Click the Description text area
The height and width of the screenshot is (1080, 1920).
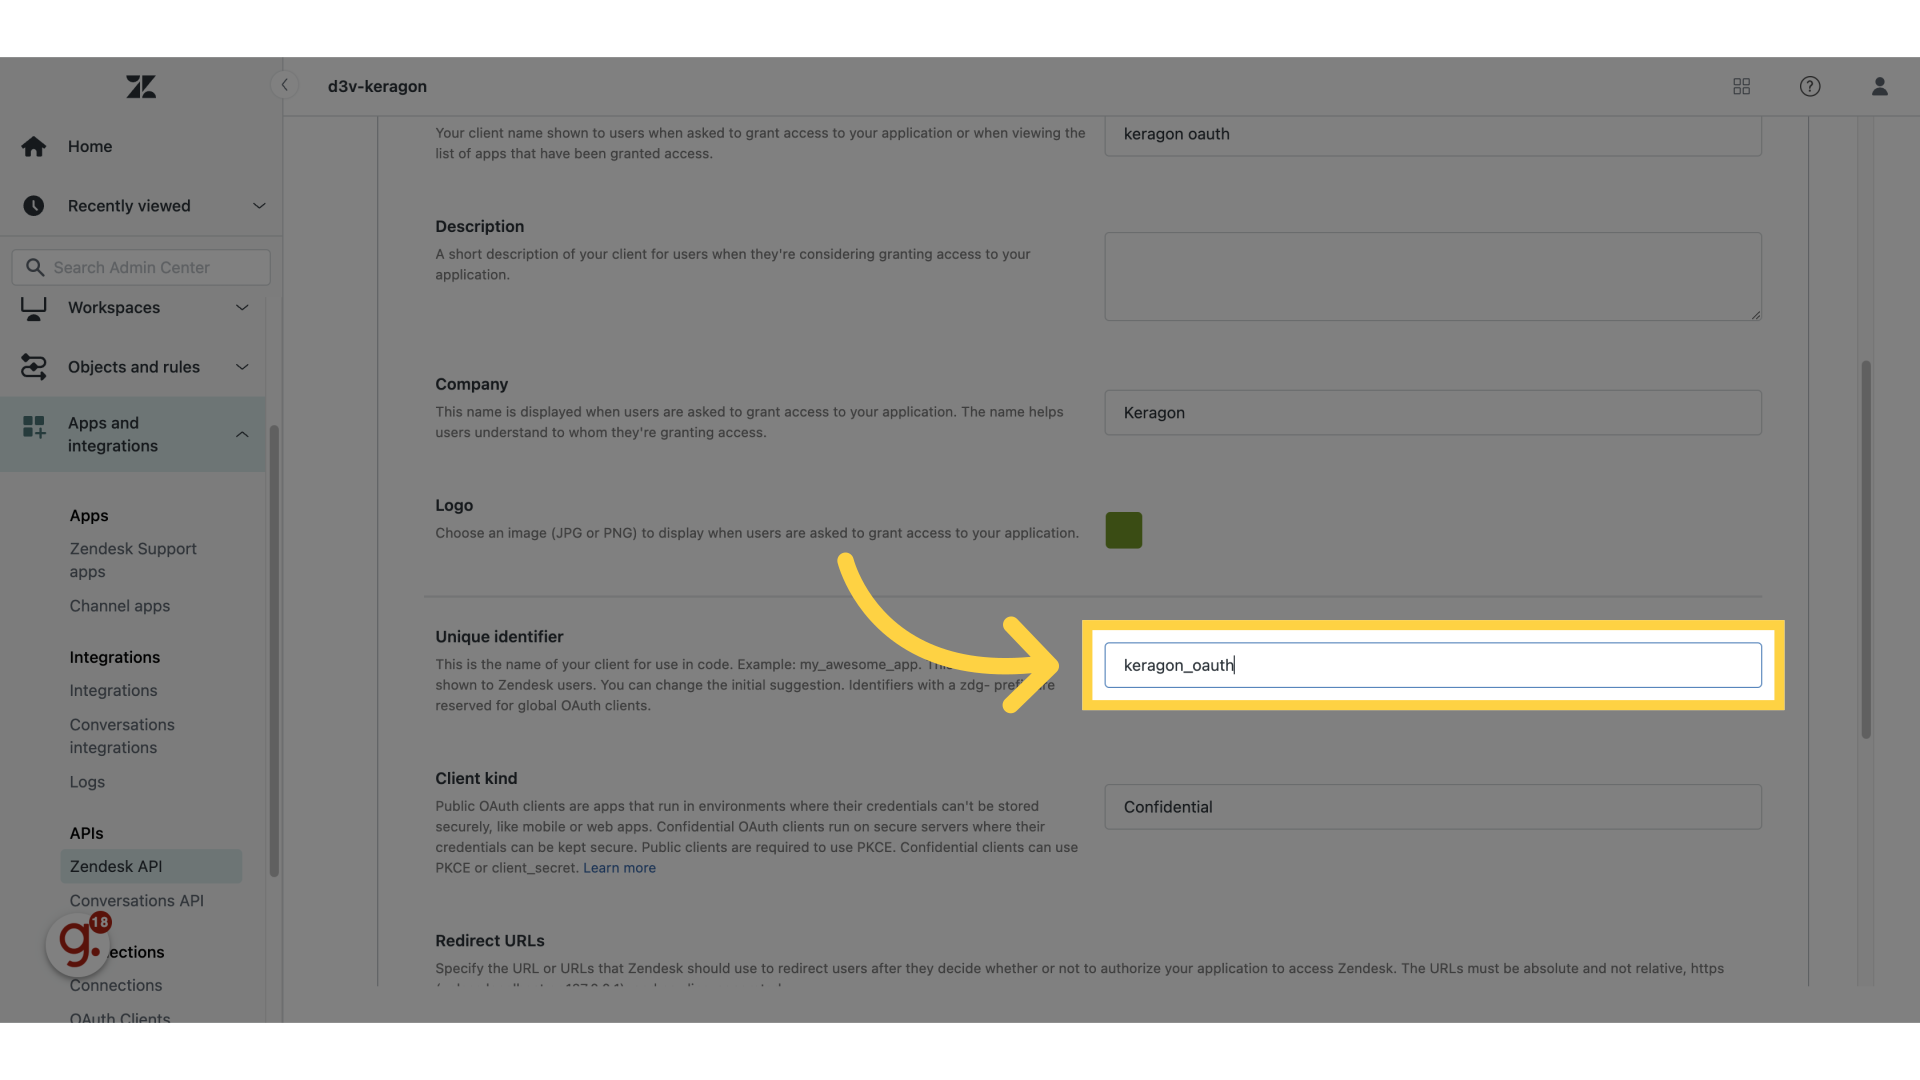click(1433, 277)
